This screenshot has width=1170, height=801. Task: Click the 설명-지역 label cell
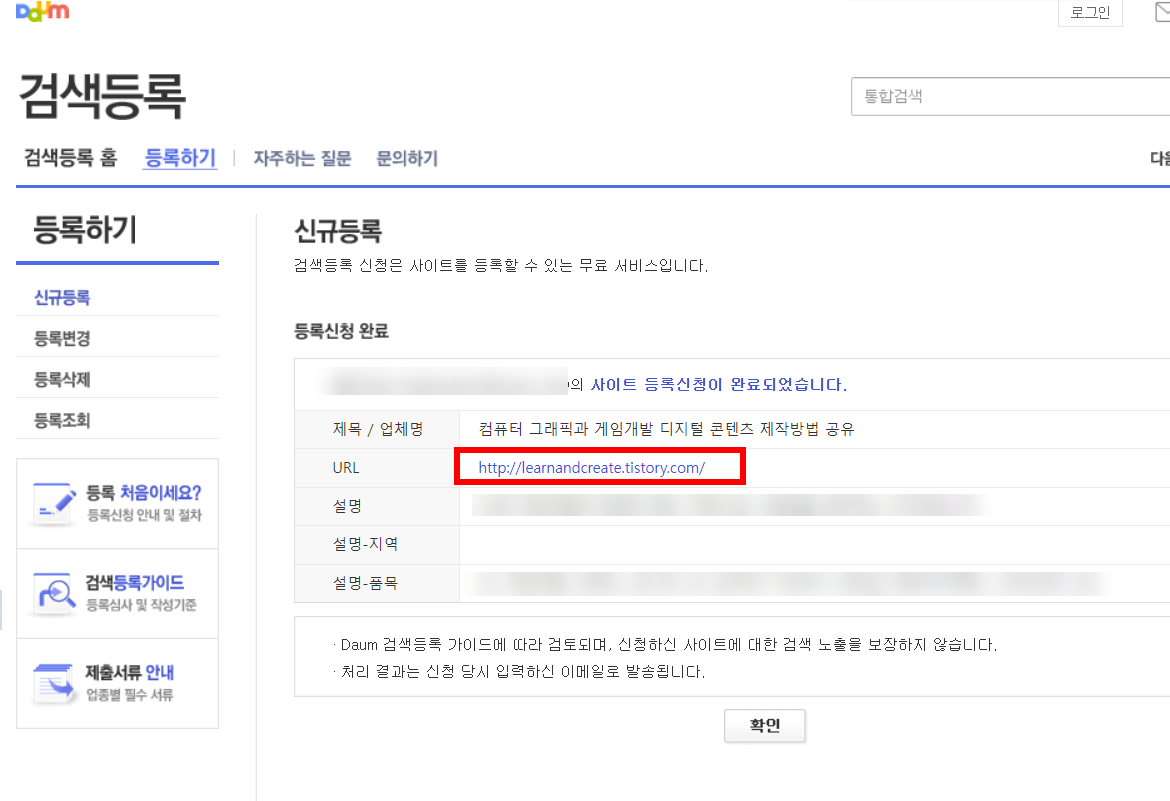pos(378,544)
